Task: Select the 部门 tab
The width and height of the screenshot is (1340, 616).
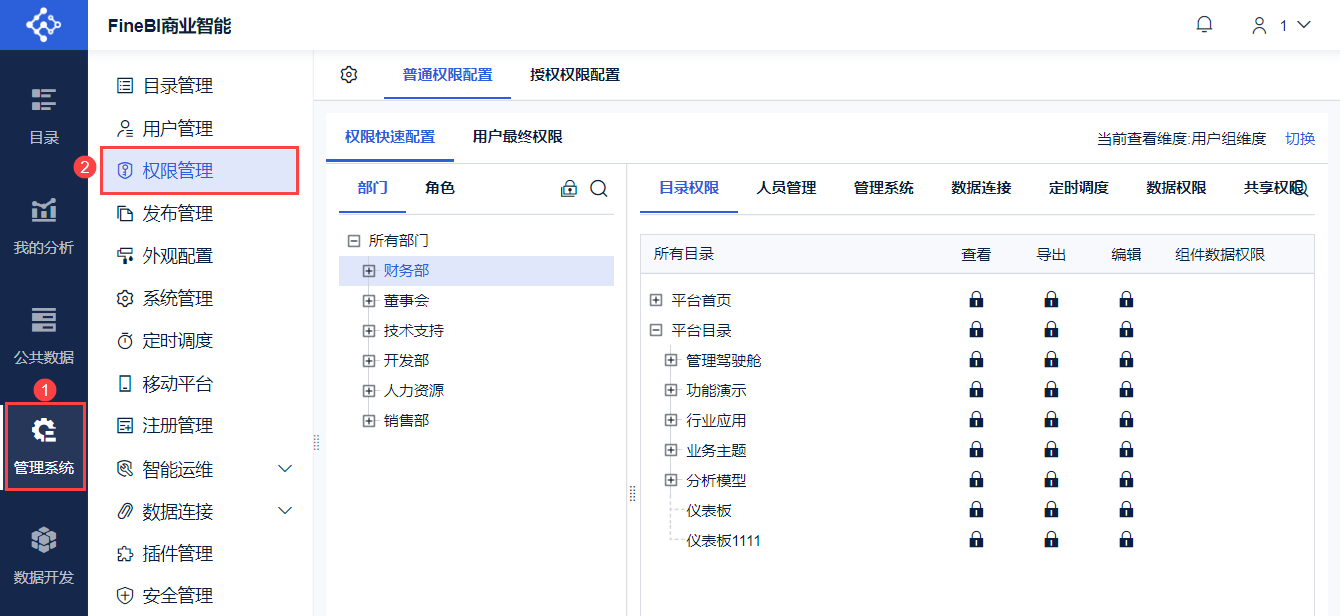Action: [372, 188]
